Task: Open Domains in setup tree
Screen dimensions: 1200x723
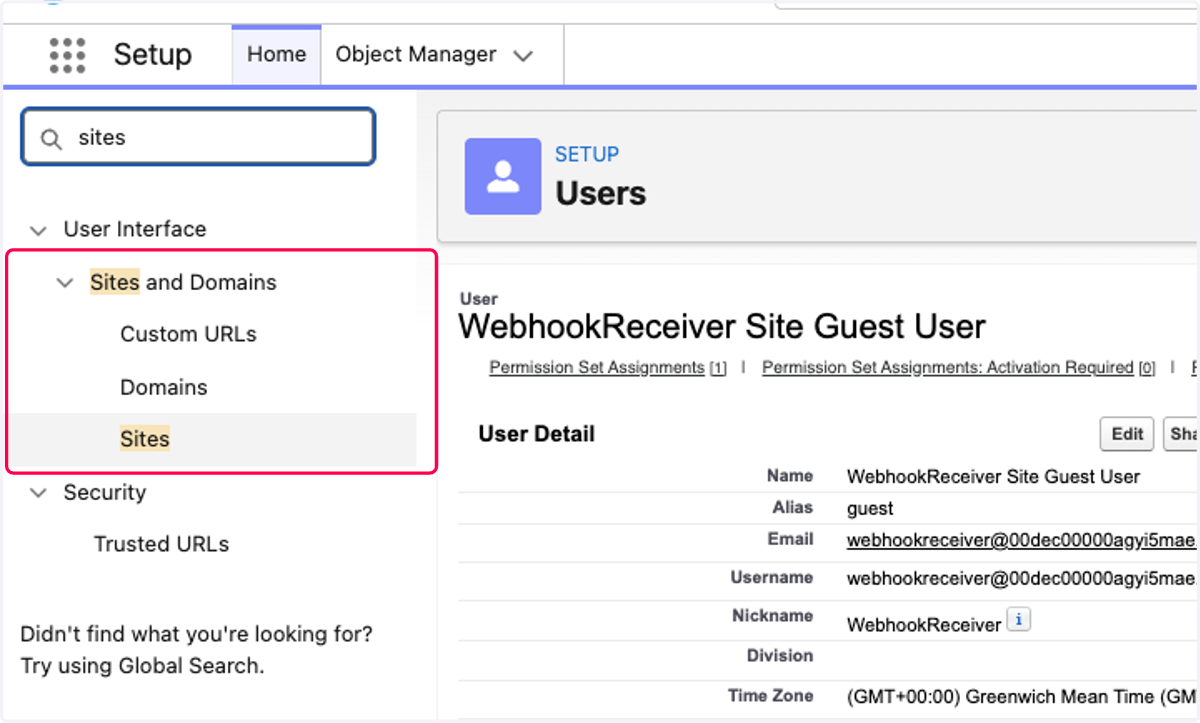Action: pyautogui.click(x=164, y=387)
